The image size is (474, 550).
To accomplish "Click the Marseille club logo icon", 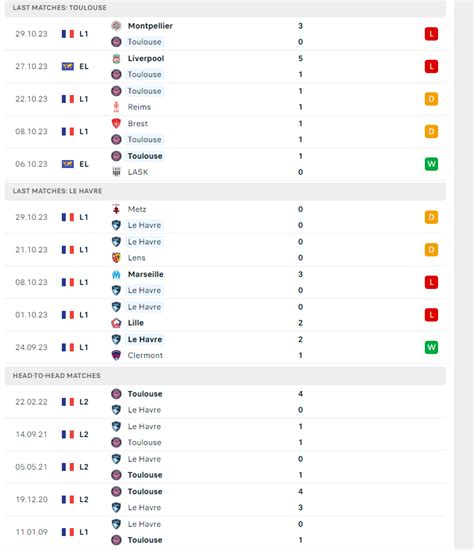I will click(116, 274).
